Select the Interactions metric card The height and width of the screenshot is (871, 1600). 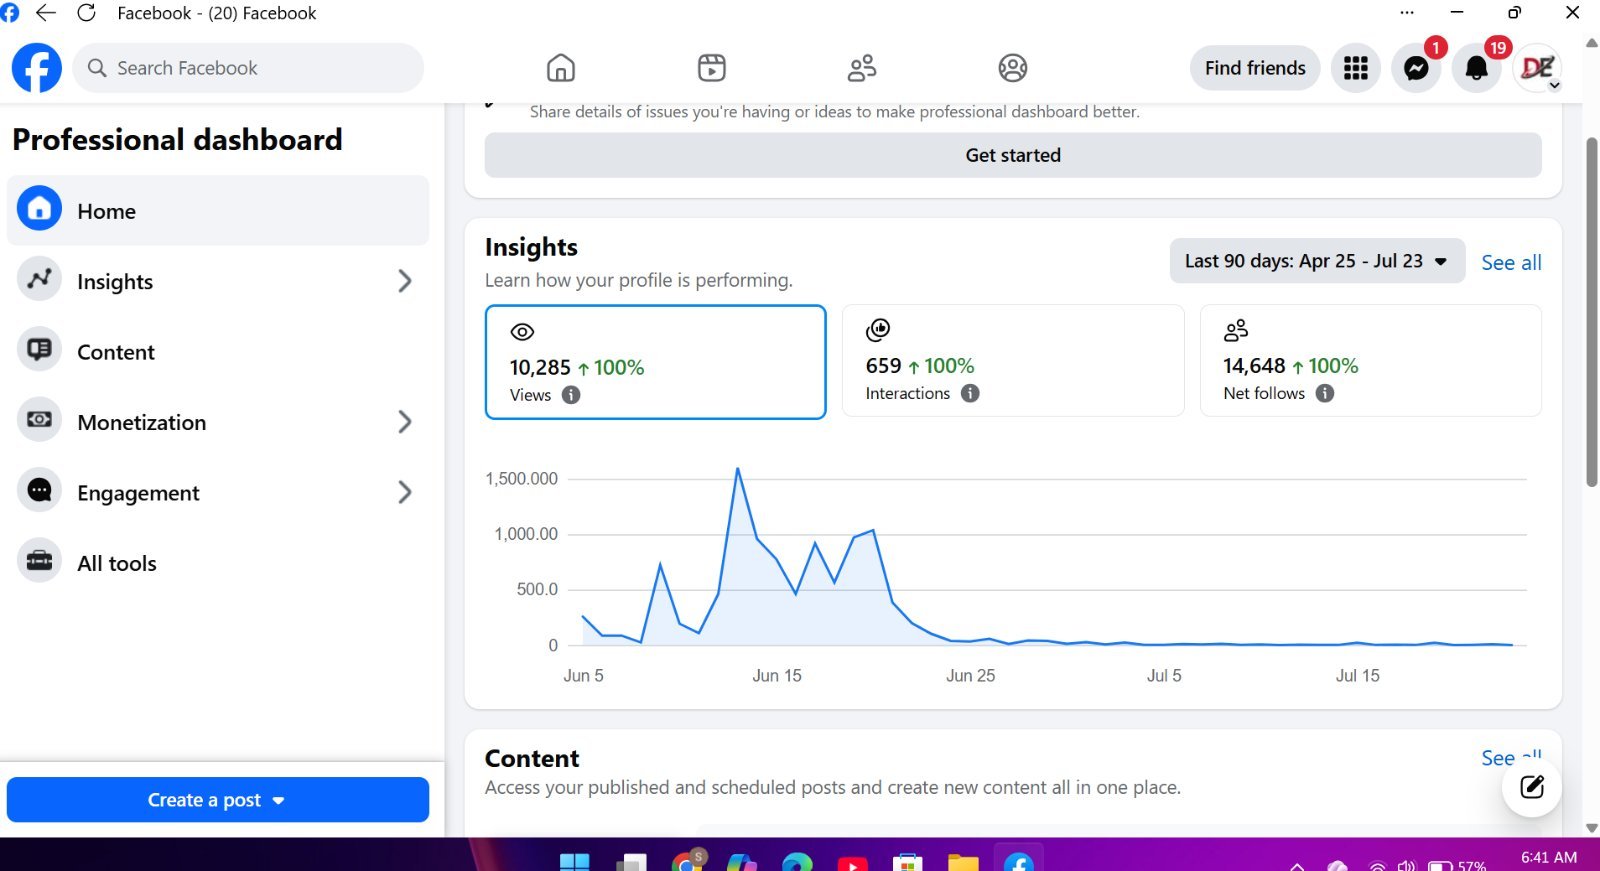click(x=1013, y=360)
